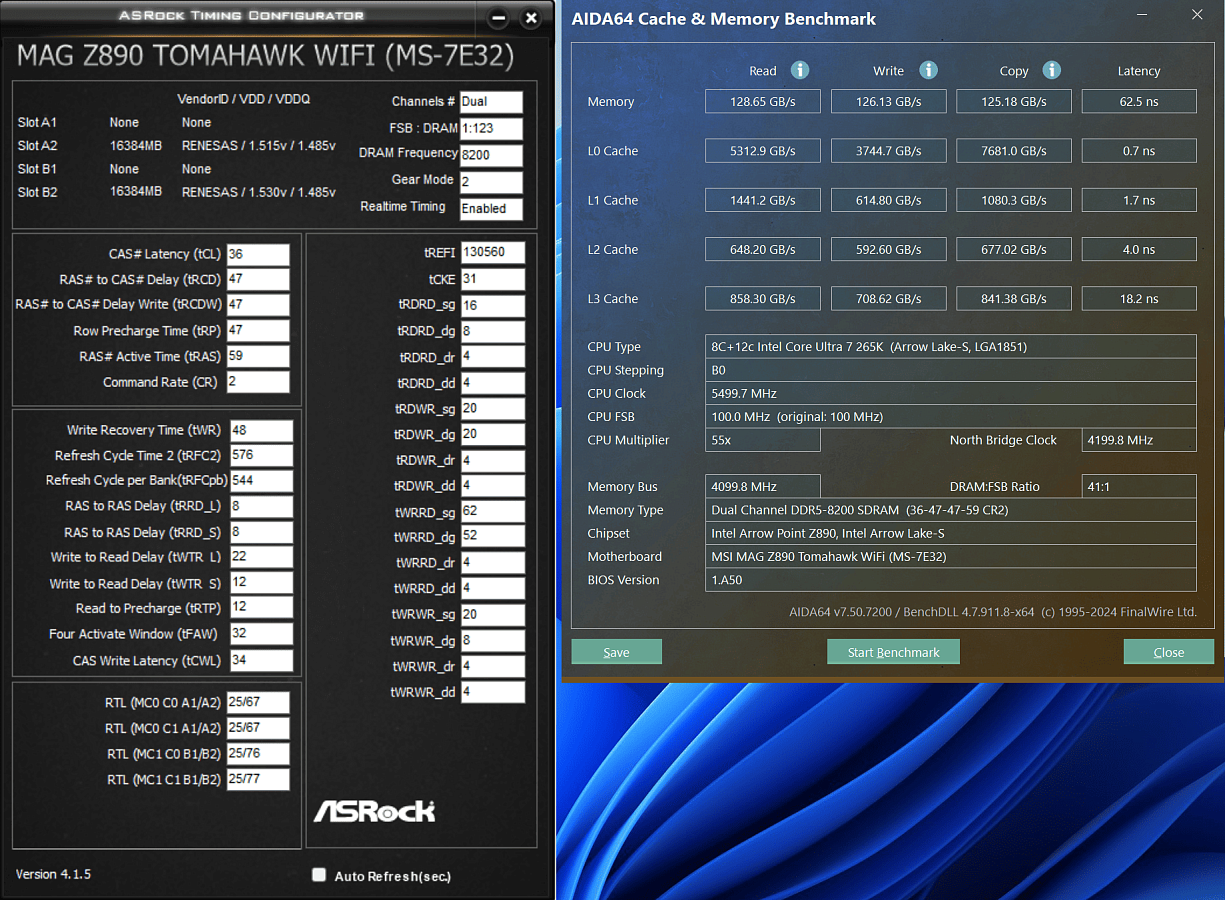Screen dimensions: 1225x900
Task: Click the ASRock logo
Action: [375, 810]
